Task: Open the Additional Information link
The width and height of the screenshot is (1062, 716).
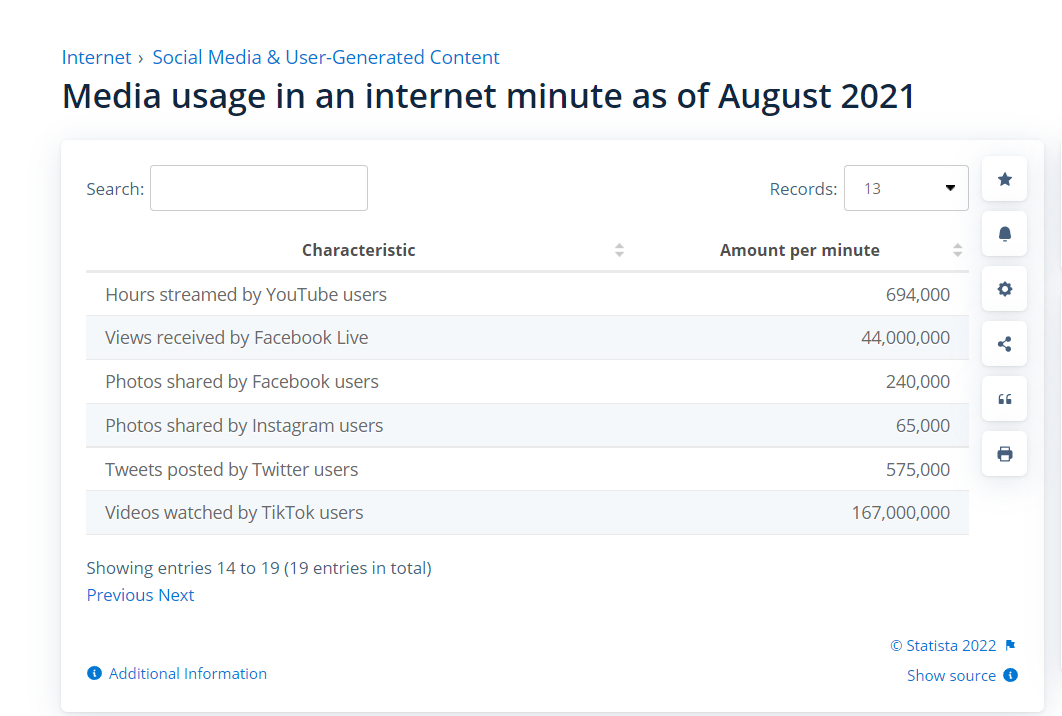Action: (188, 674)
